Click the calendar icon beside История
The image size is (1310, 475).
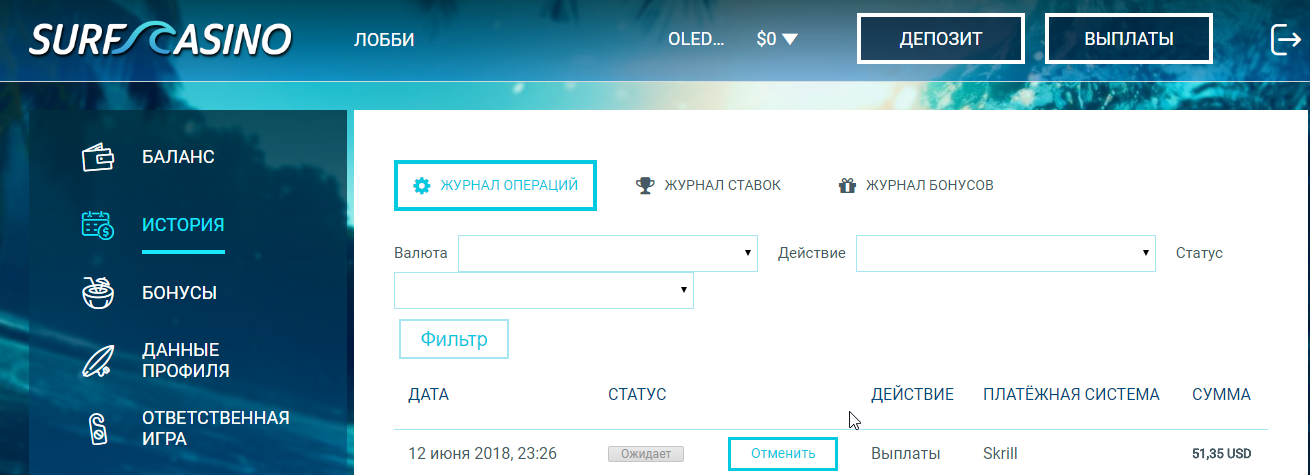point(97,225)
